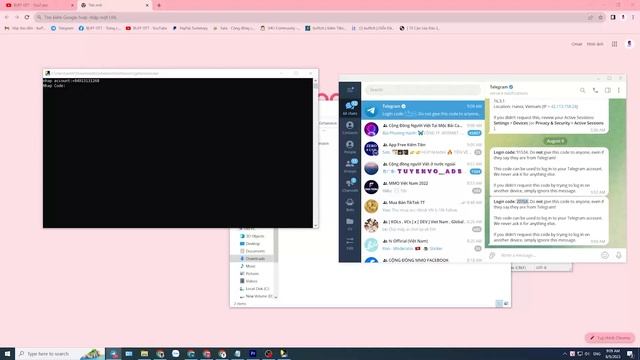Click File Explorer large icons view button

click(506, 303)
